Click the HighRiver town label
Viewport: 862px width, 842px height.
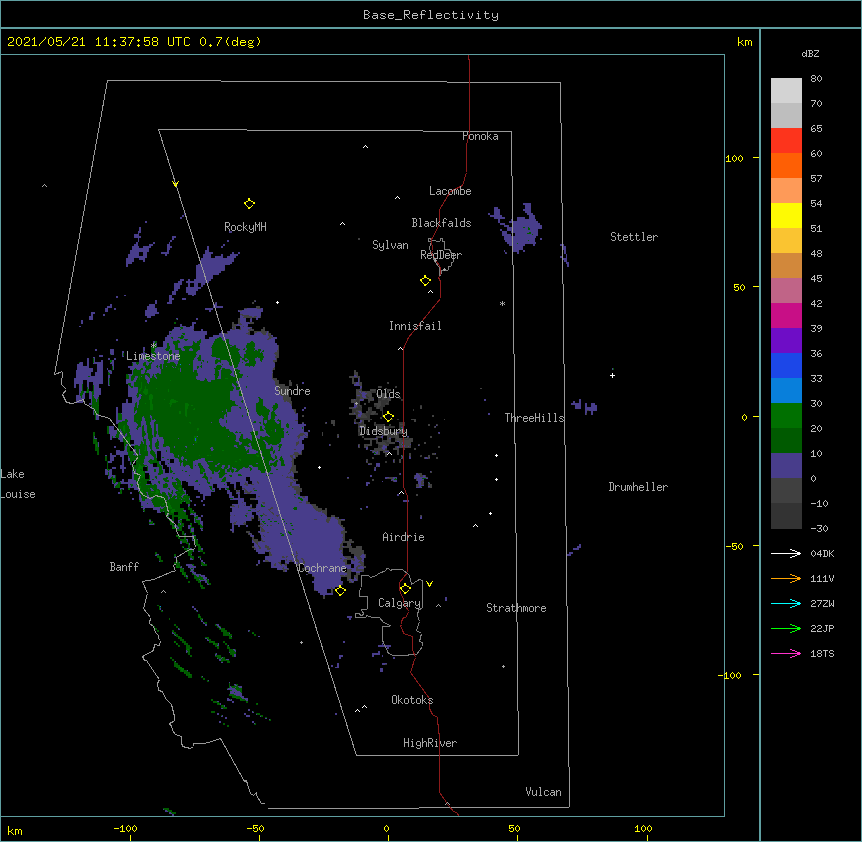pos(430,743)
